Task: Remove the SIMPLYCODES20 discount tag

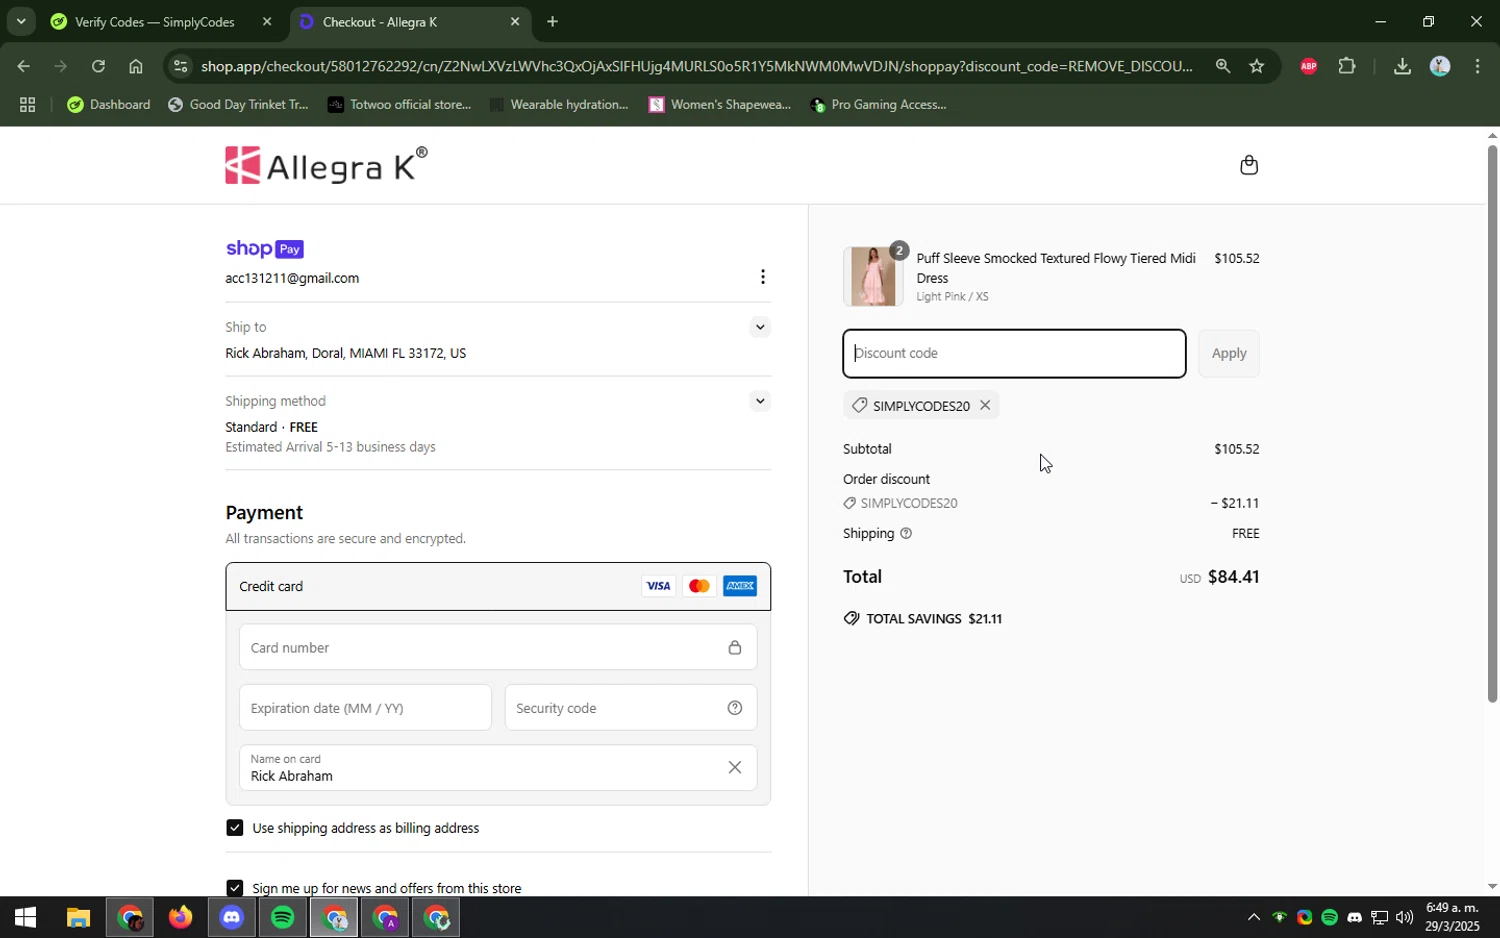Action: click(x=985, y=405)
